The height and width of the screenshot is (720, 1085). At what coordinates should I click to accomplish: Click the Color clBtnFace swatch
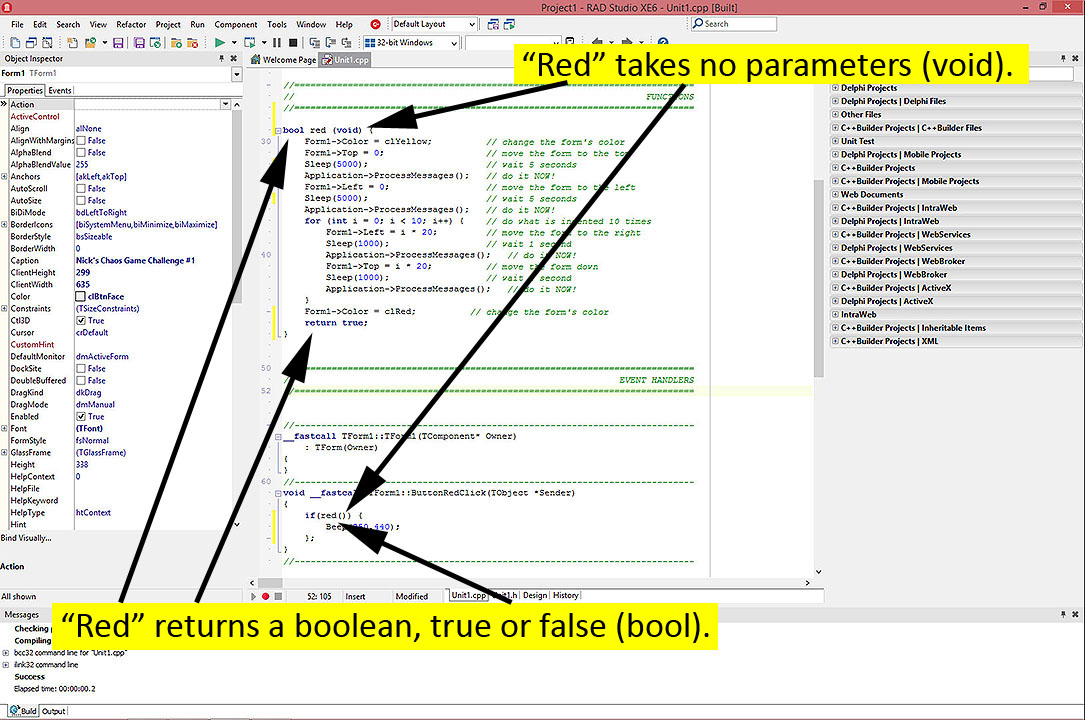pos(80,297)
